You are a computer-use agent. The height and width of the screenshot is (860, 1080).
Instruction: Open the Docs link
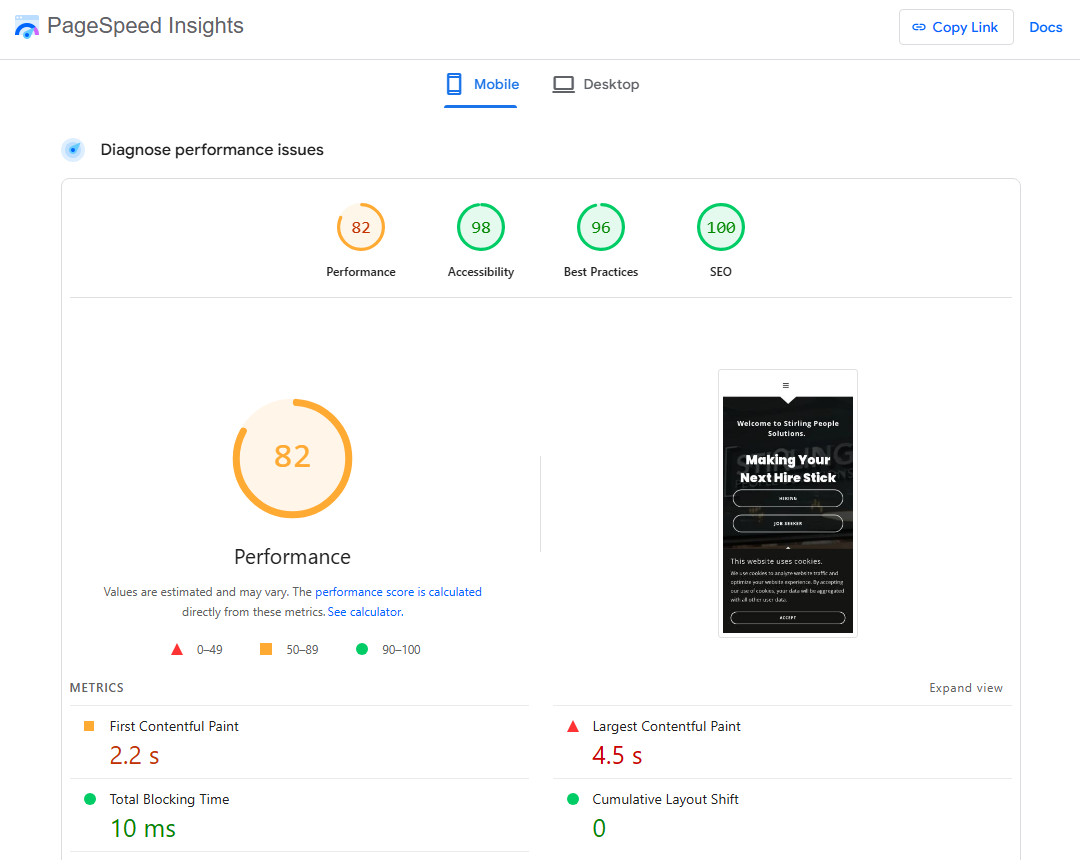[1045, 27]
